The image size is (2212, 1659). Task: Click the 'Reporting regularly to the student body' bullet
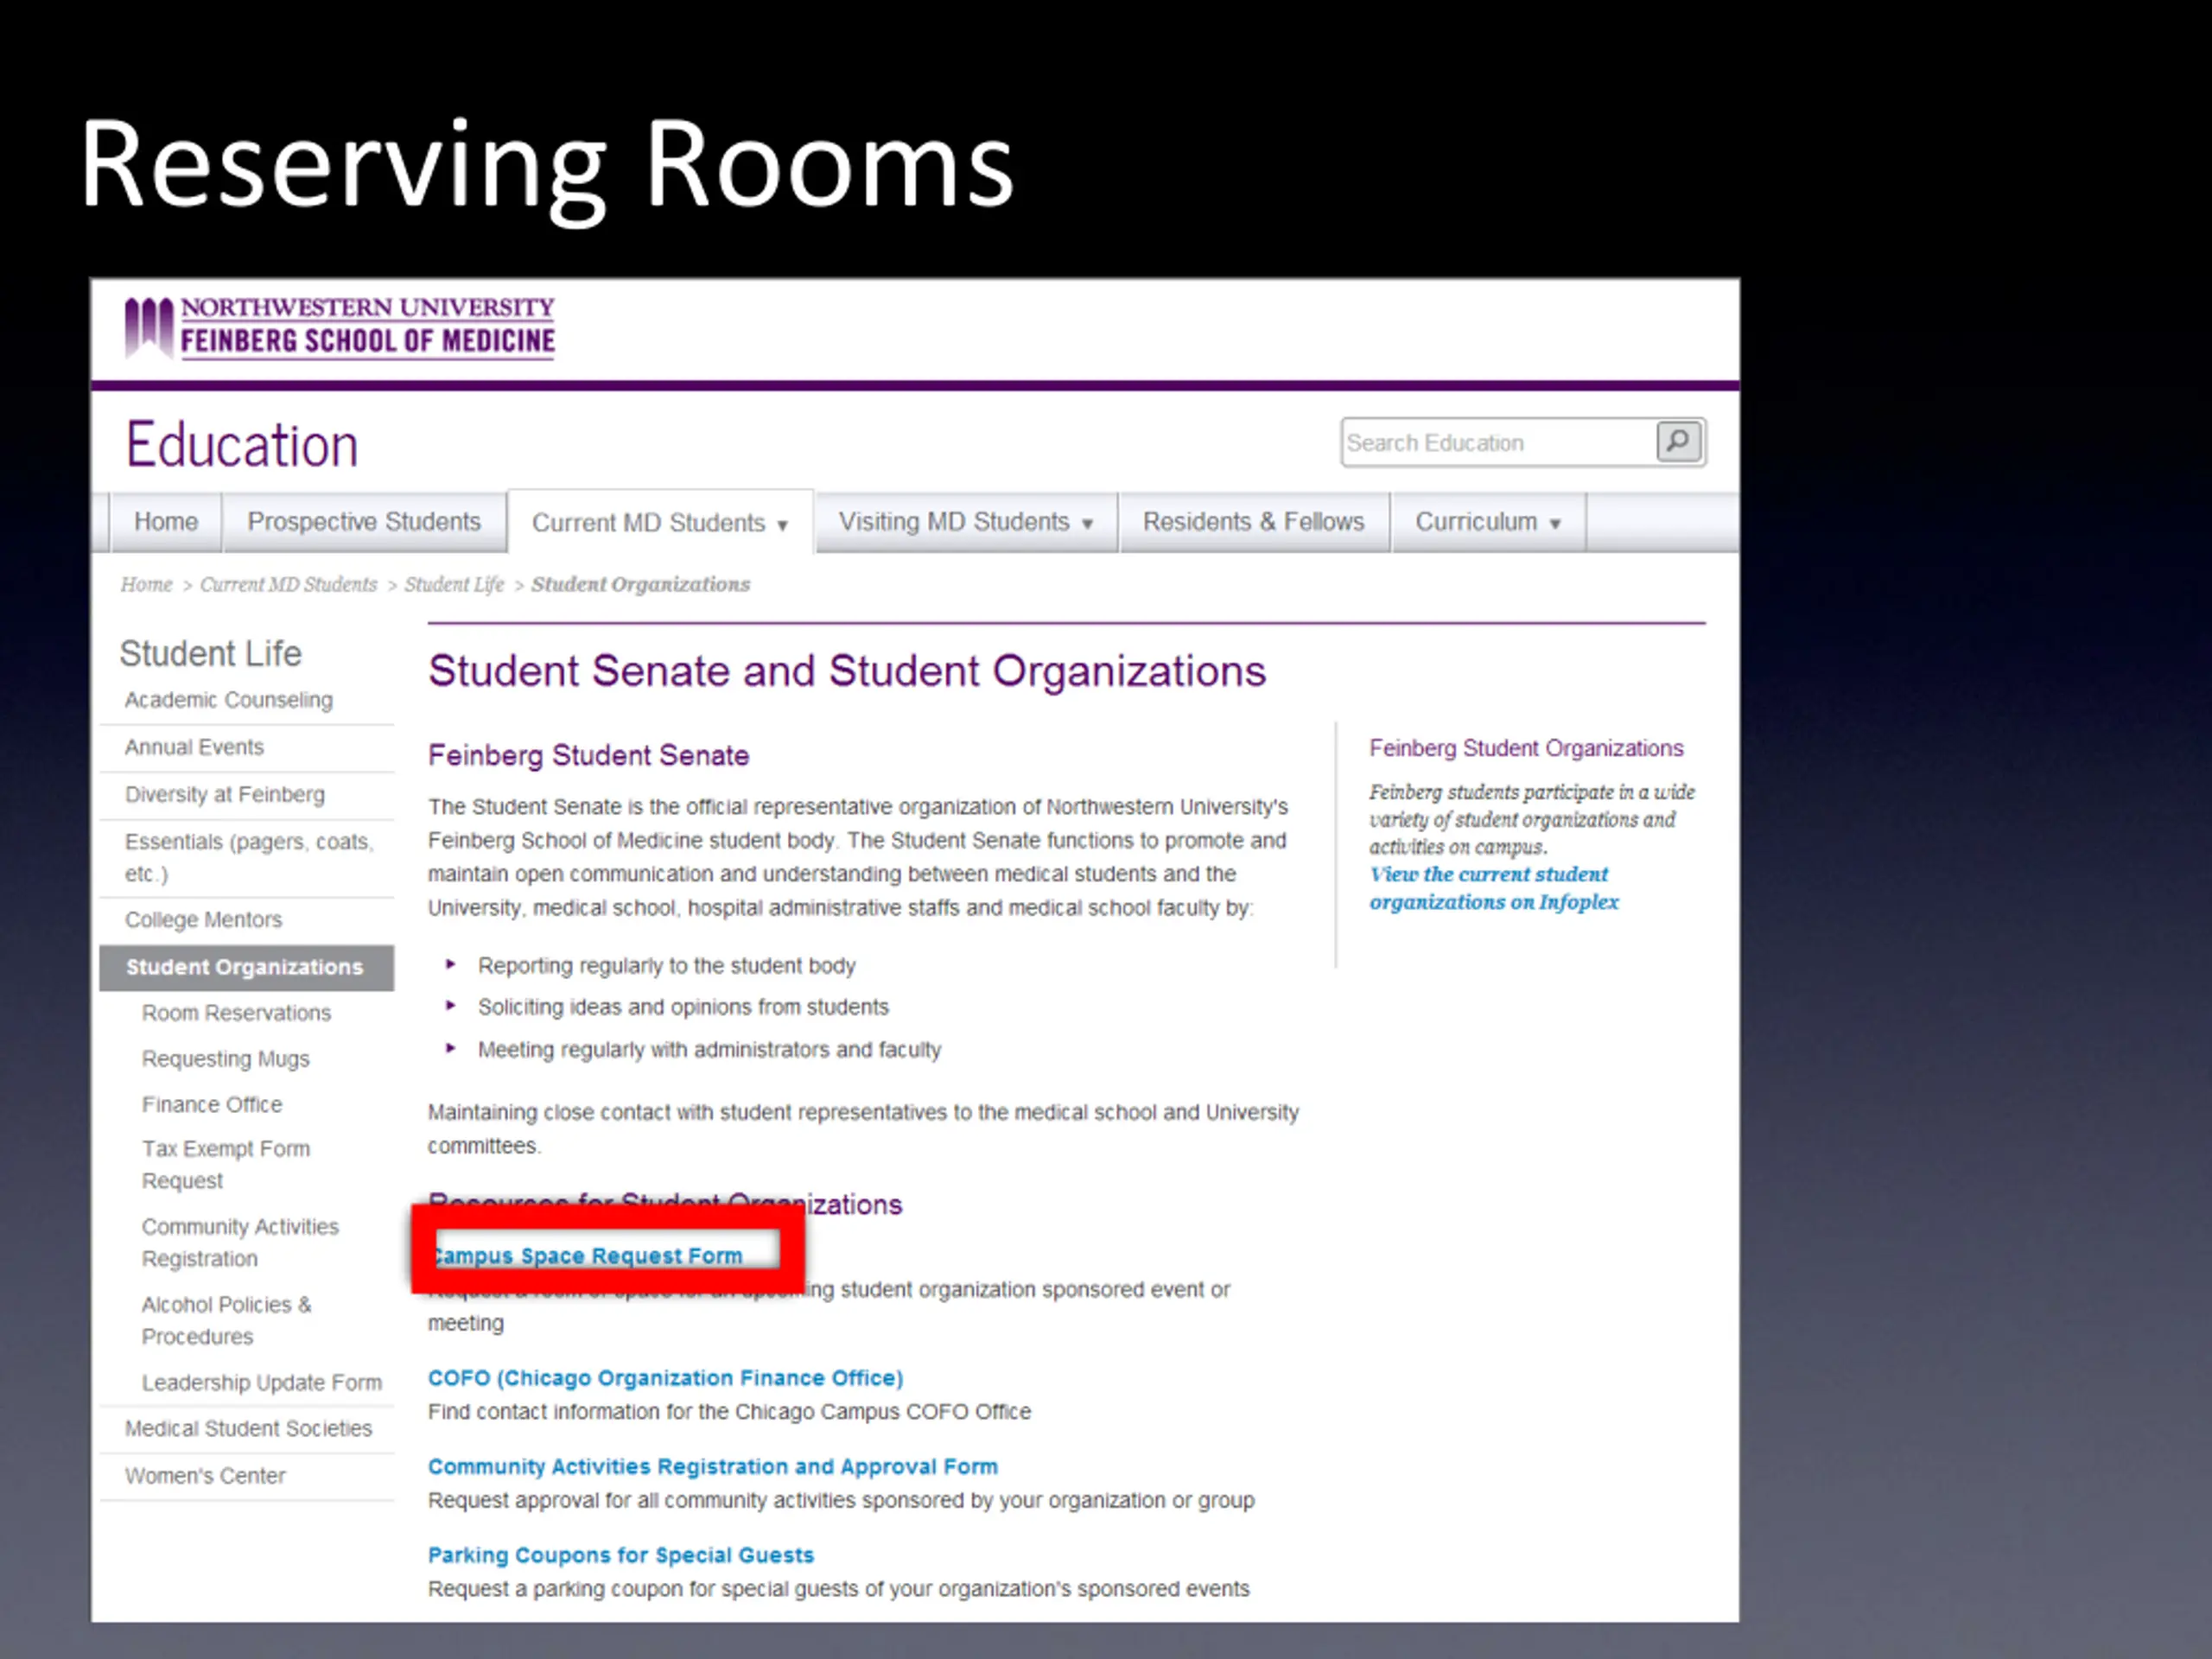pos(666,965)
